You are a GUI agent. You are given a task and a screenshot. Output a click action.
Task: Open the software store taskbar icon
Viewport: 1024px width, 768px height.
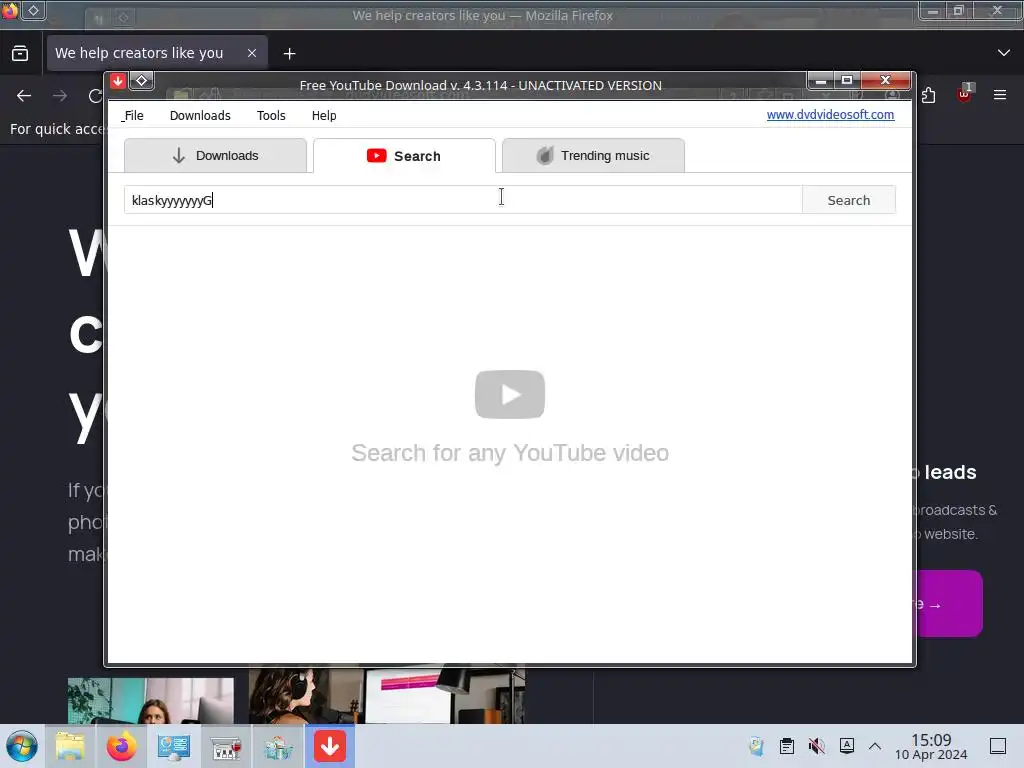(278, 747)
